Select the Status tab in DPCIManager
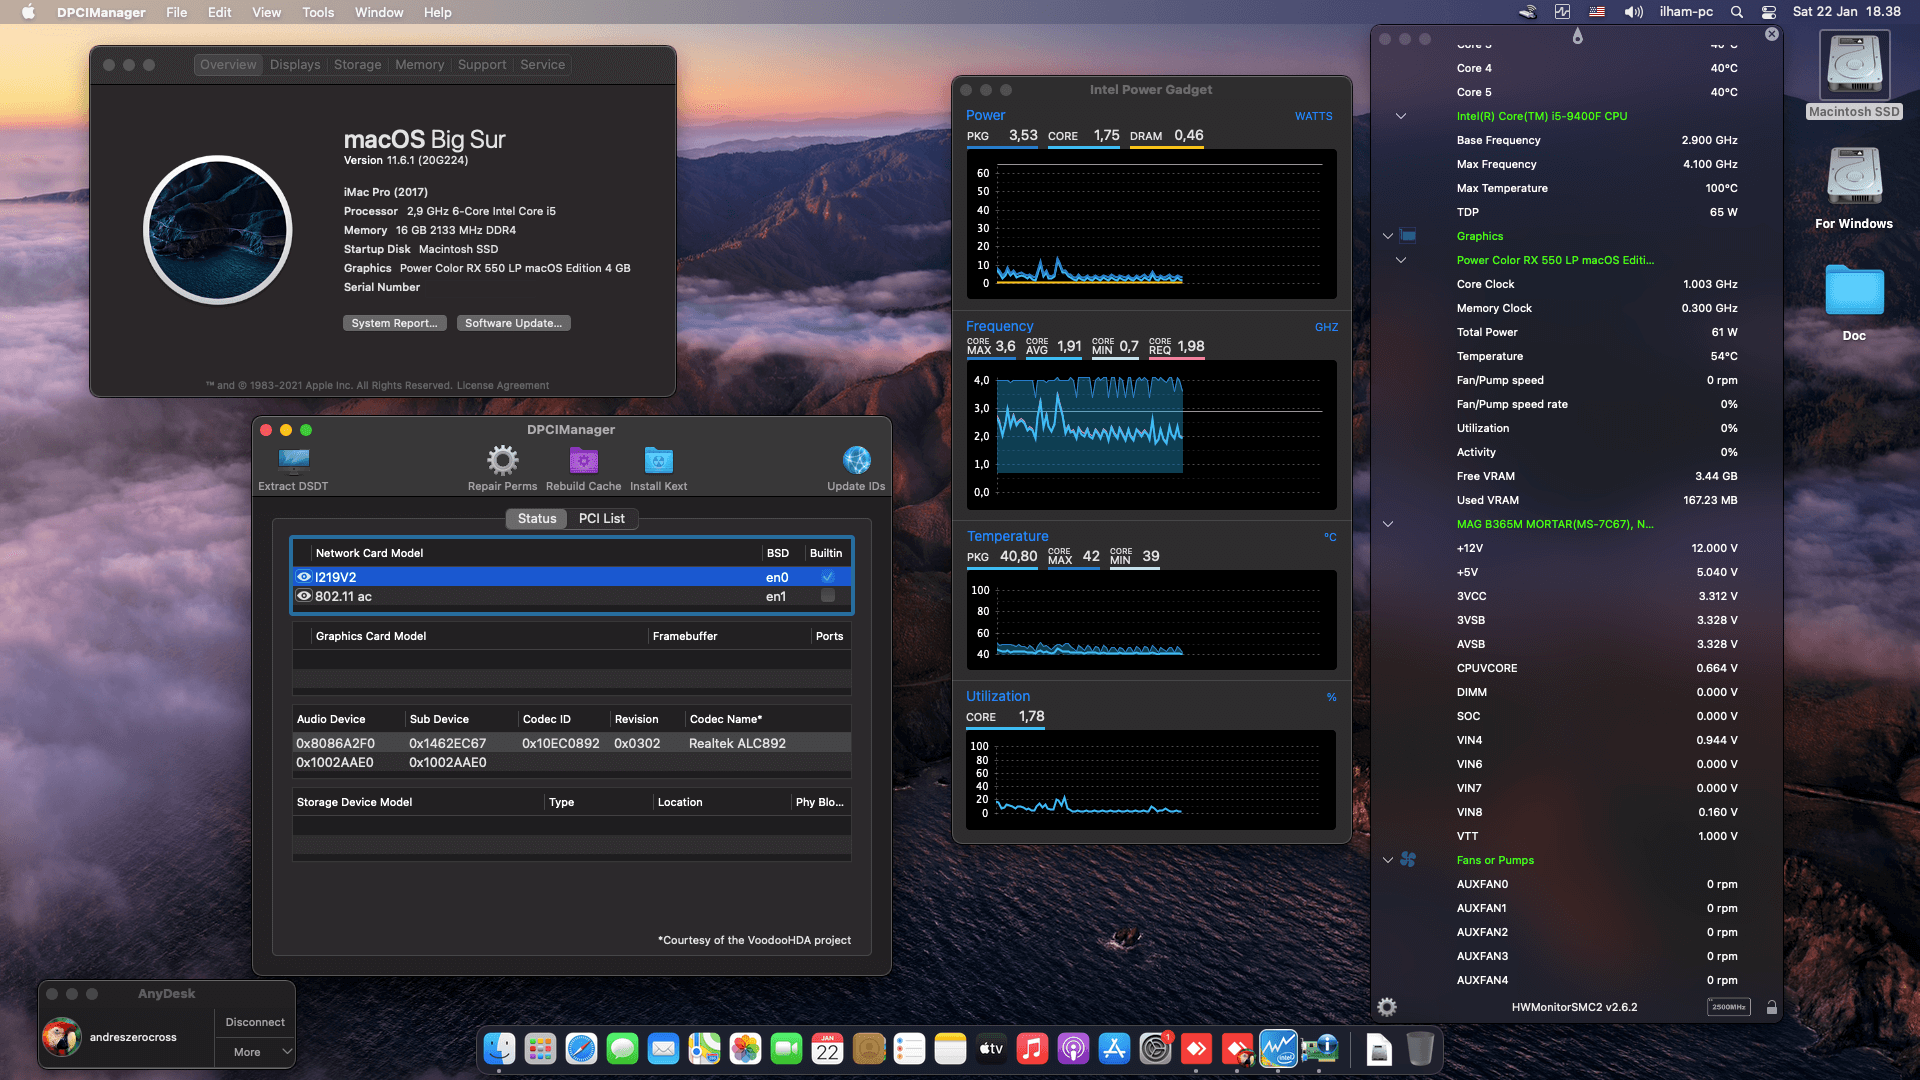1920x1080 pixels. pyautogui.click(x=537, y=518)
